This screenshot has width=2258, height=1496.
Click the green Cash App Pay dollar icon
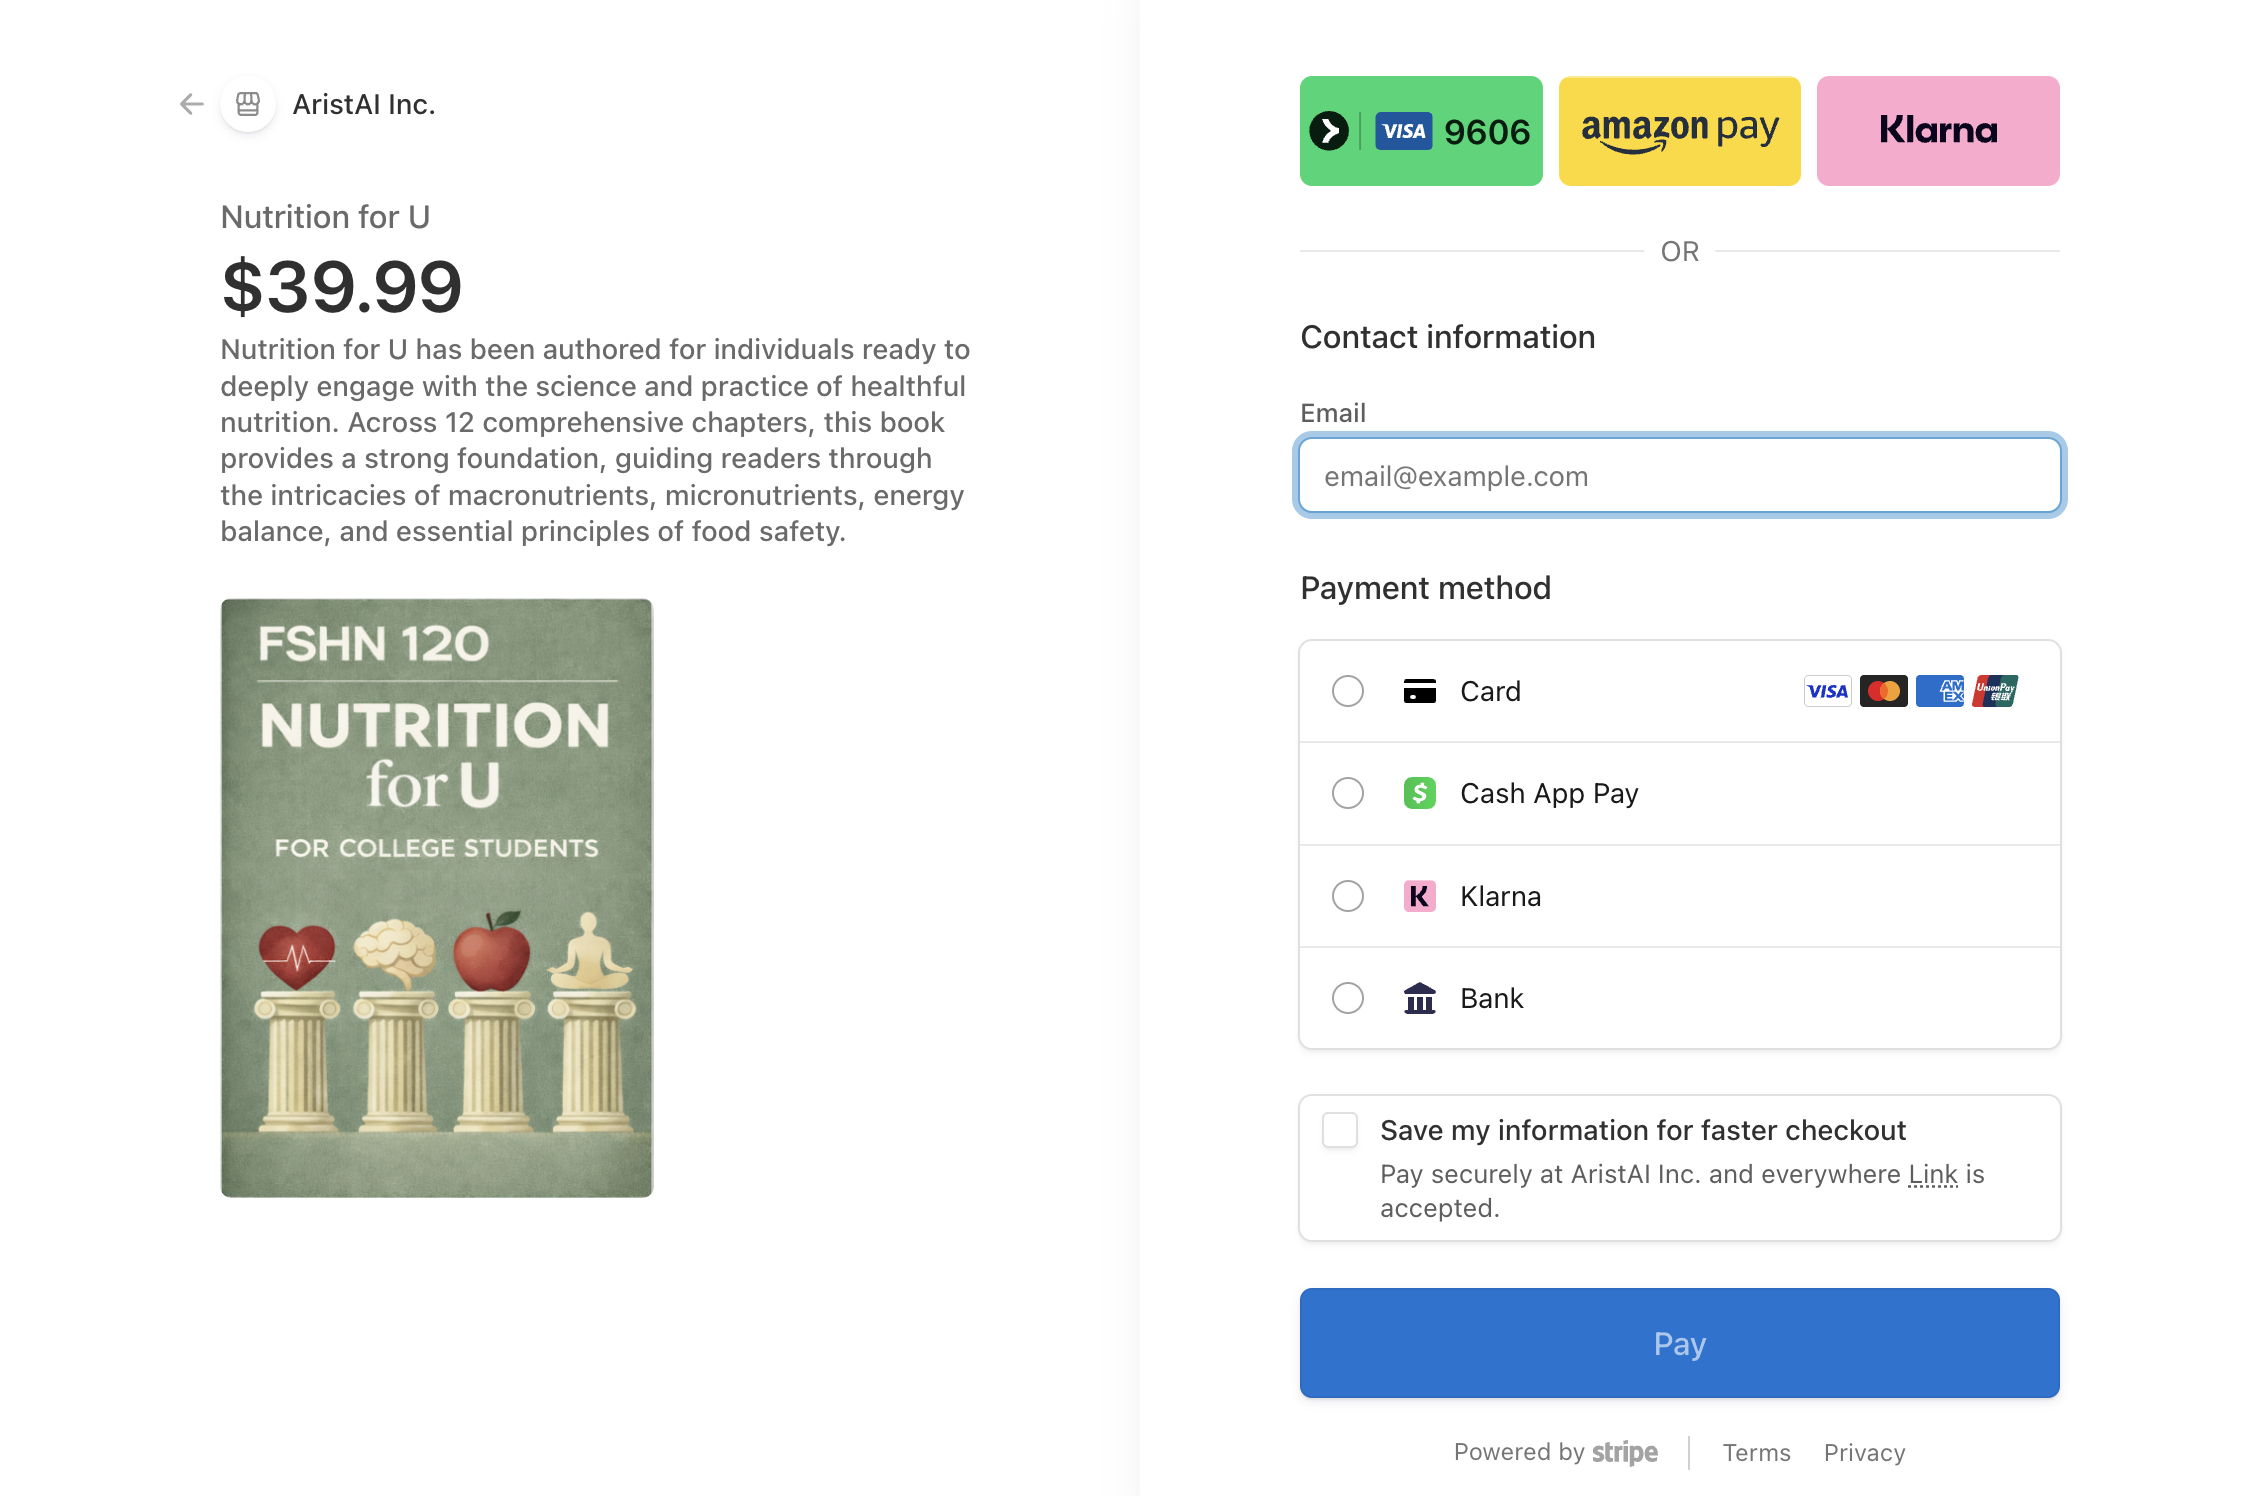click(x=1419, y=793)
